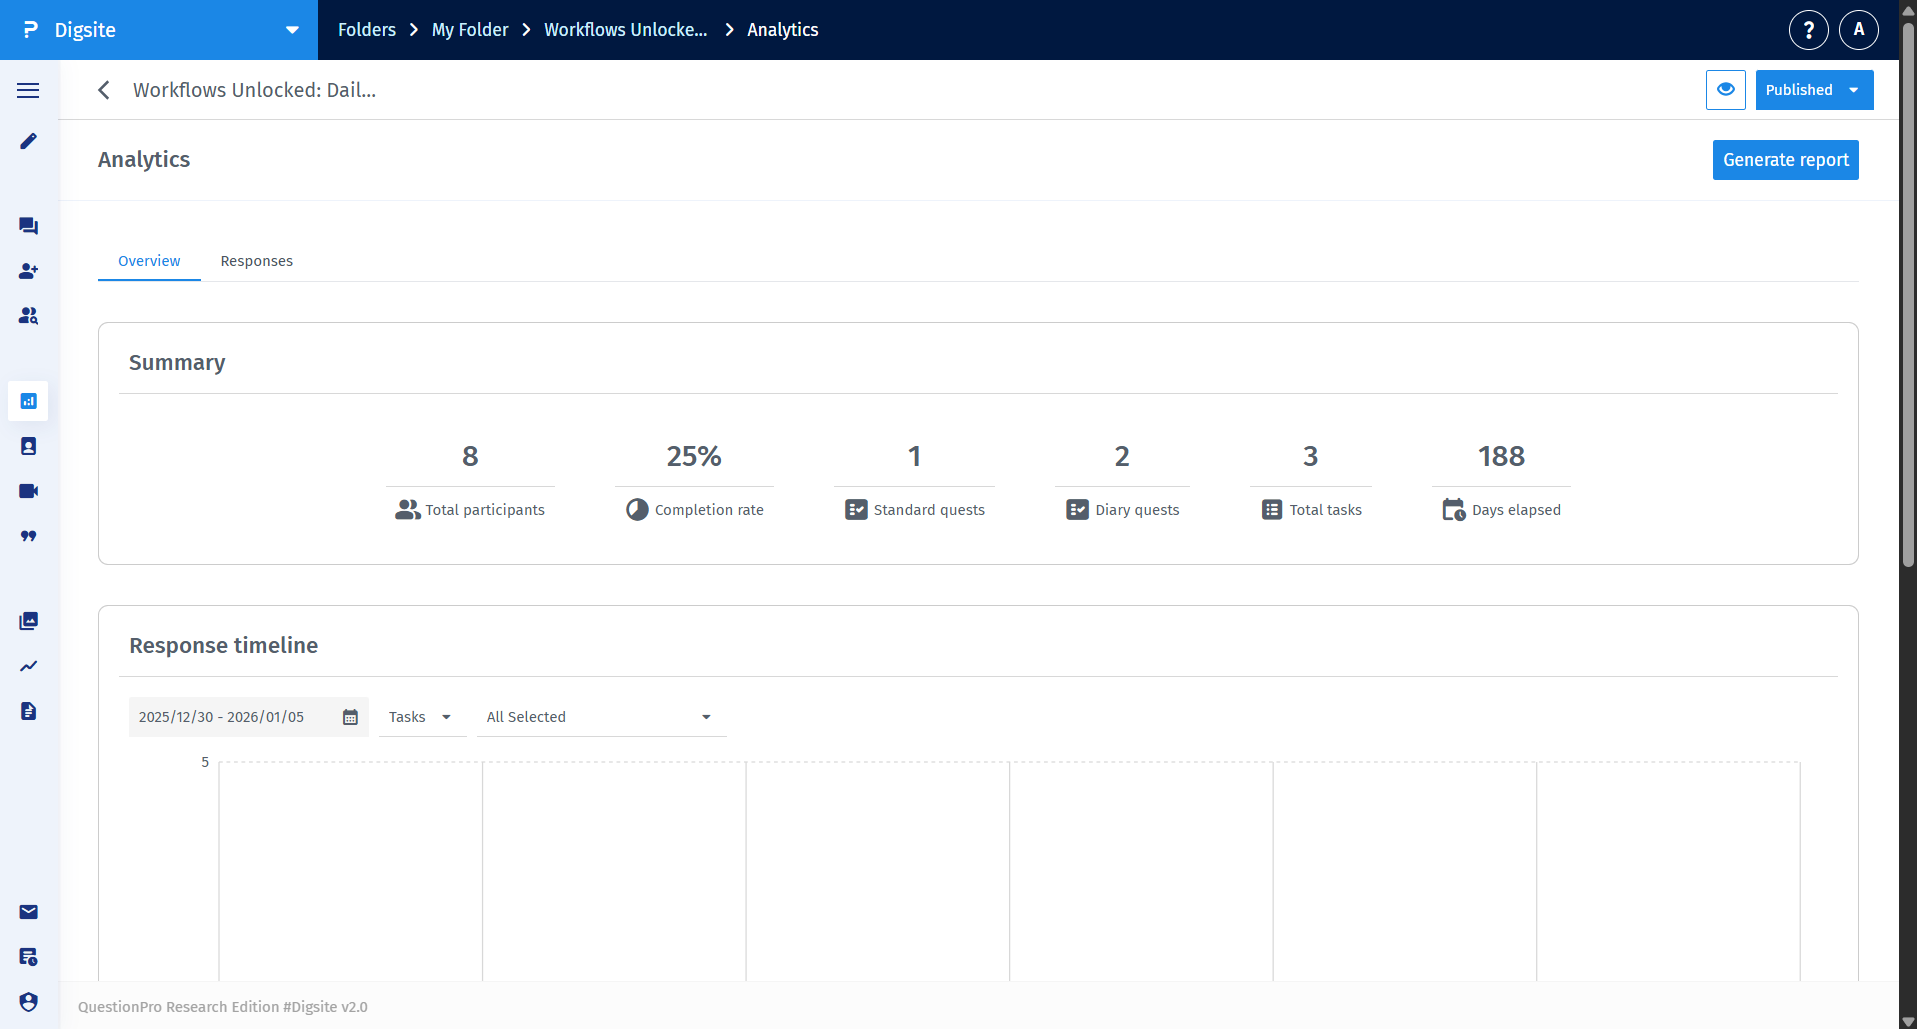This screenshot has width=1917, height=1029.
Task: Open the discussions chat bubbles icon
Action: coord(28,226)
